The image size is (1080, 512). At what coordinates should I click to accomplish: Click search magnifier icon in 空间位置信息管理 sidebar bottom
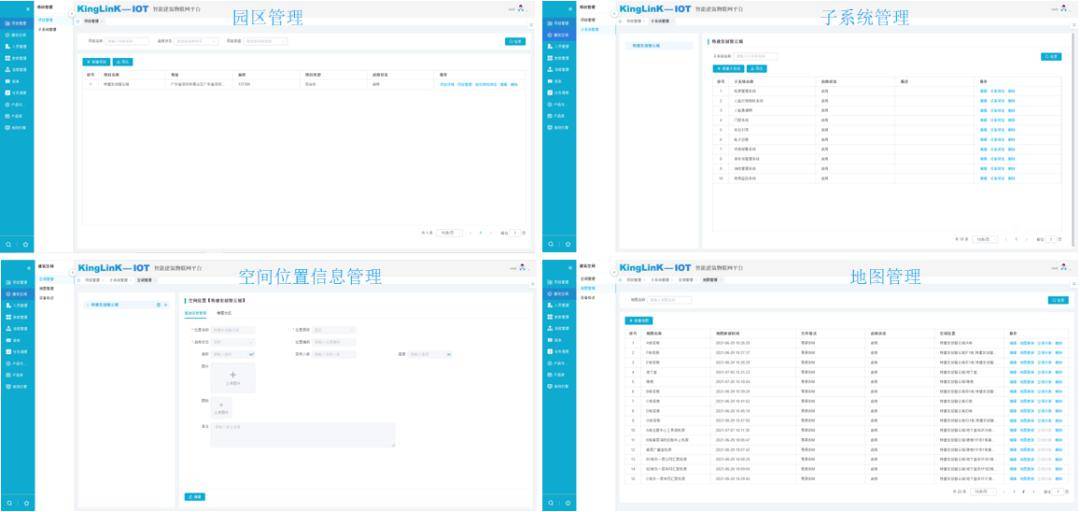tap(8, 503)
